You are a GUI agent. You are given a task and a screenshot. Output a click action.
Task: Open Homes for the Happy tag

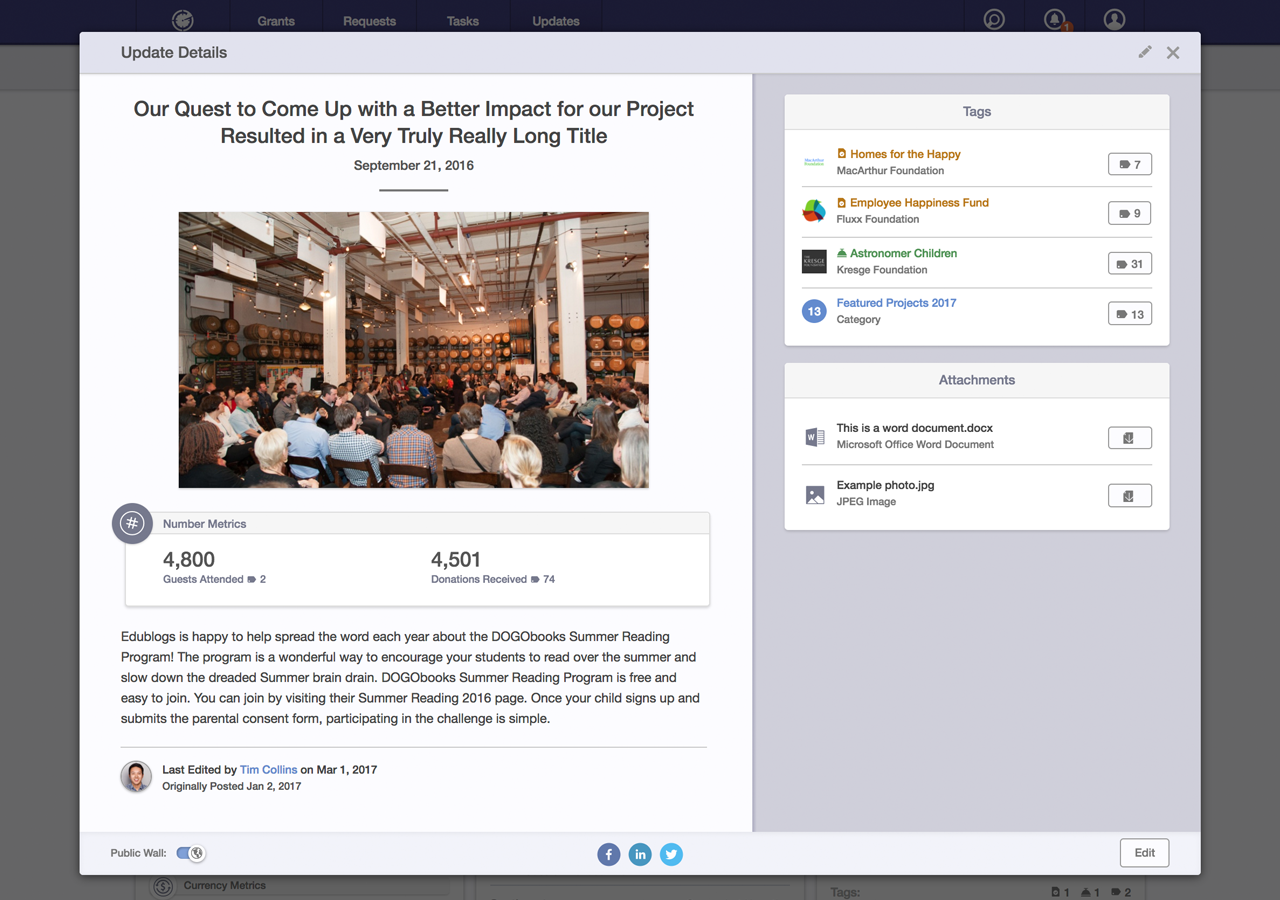pyautogui.click(x=904, y=154)
